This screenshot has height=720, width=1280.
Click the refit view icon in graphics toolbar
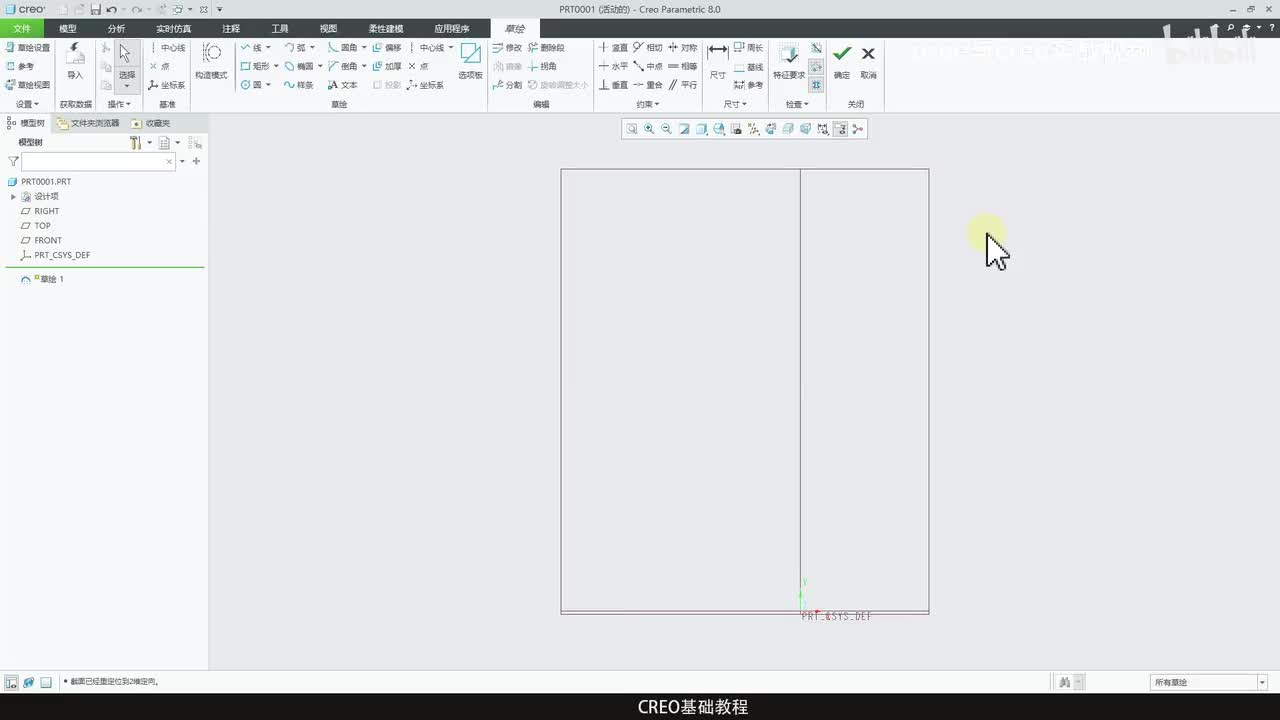point(632,129)
